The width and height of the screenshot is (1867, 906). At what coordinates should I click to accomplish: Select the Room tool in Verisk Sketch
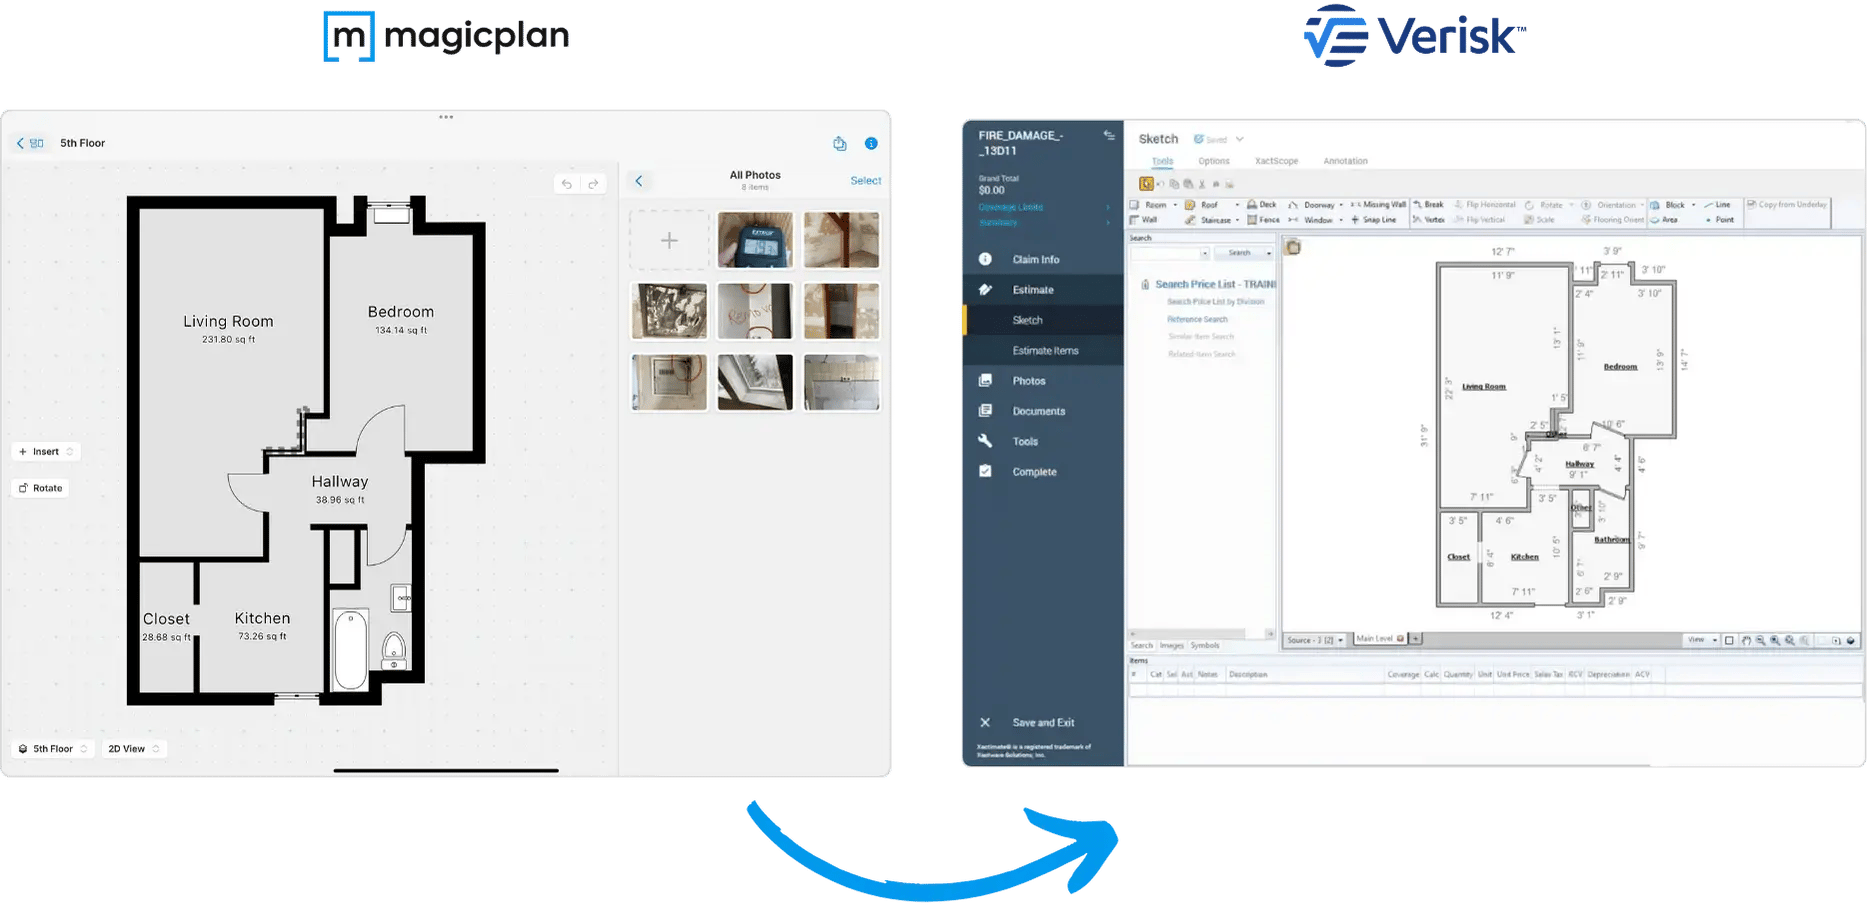pos(1149,205)
